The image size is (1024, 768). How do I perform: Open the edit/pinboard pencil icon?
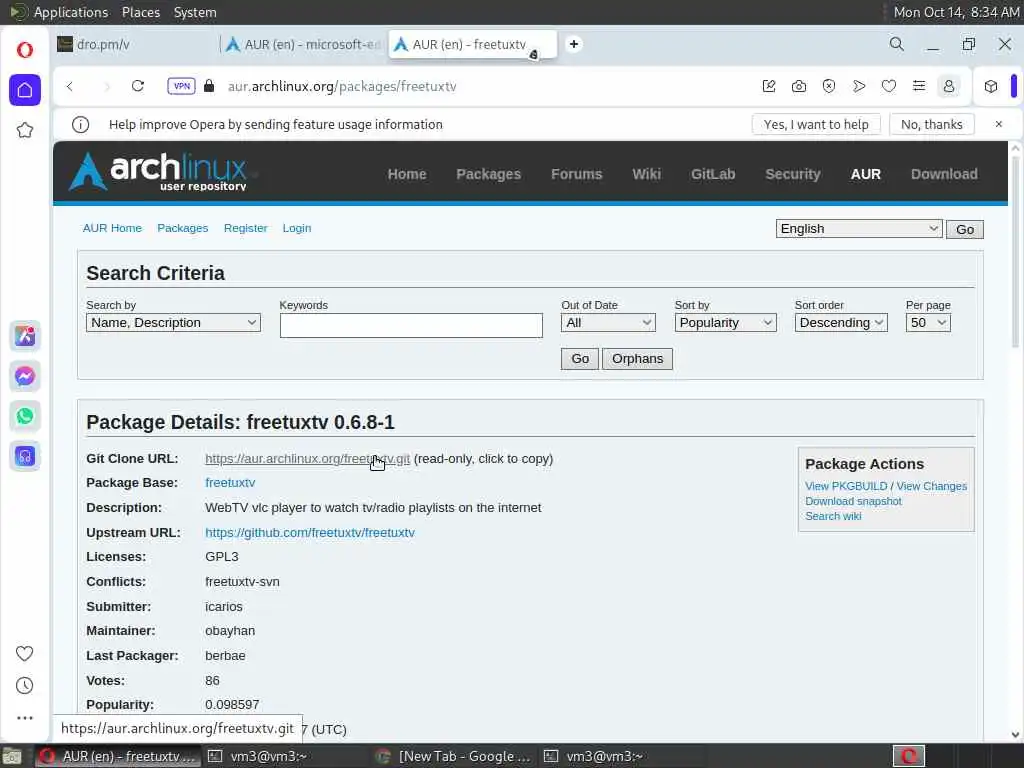click(x=769, y=86)
